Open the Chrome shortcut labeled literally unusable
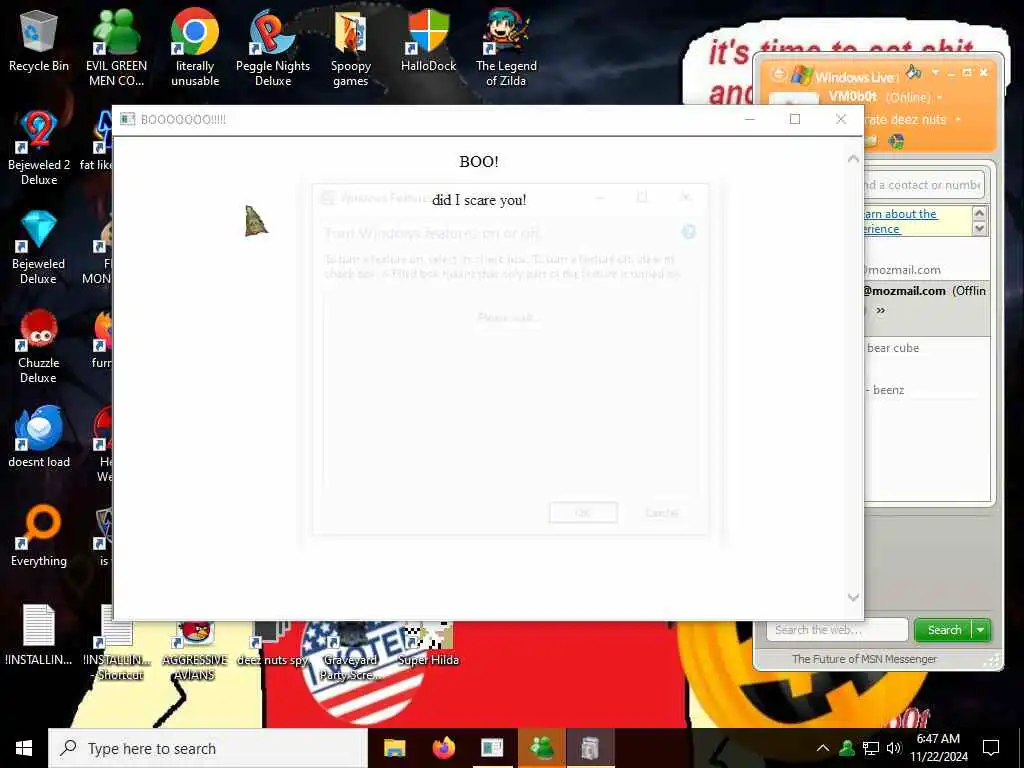This screenshot has height=768, width=1024. 195,48
